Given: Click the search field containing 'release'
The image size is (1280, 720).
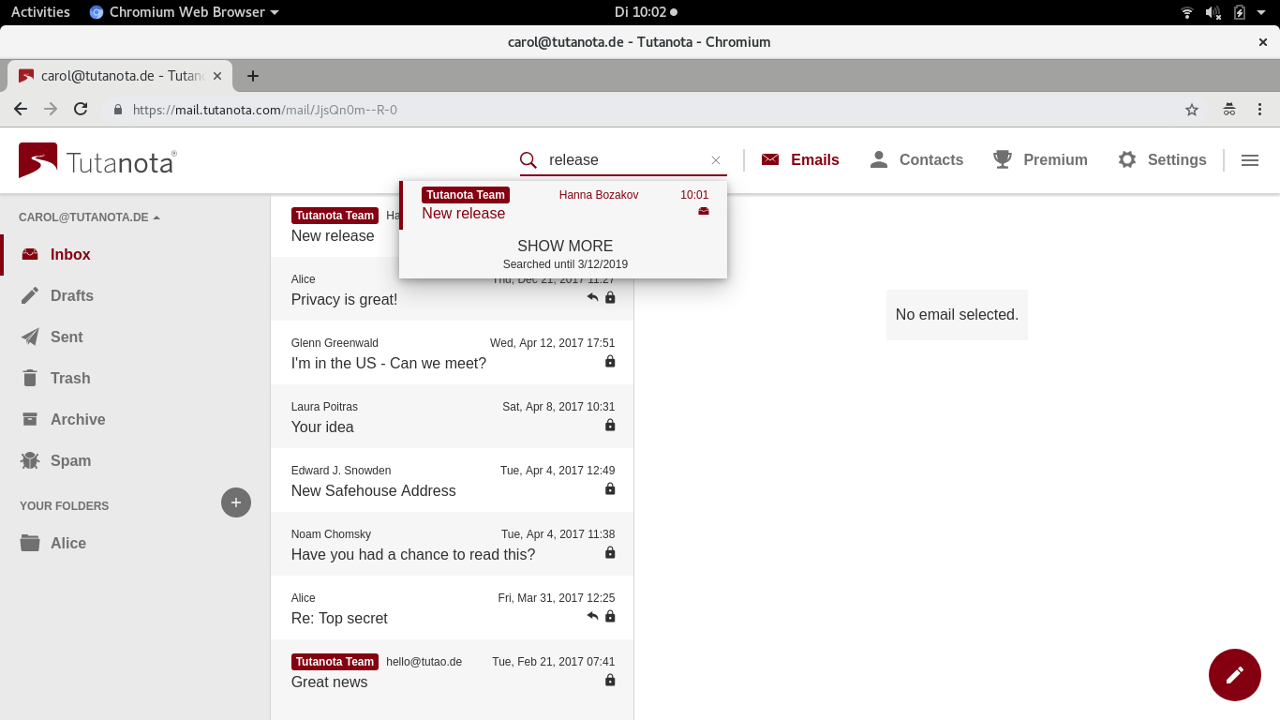Looking at the screenshot, I should tap(626, 160).
